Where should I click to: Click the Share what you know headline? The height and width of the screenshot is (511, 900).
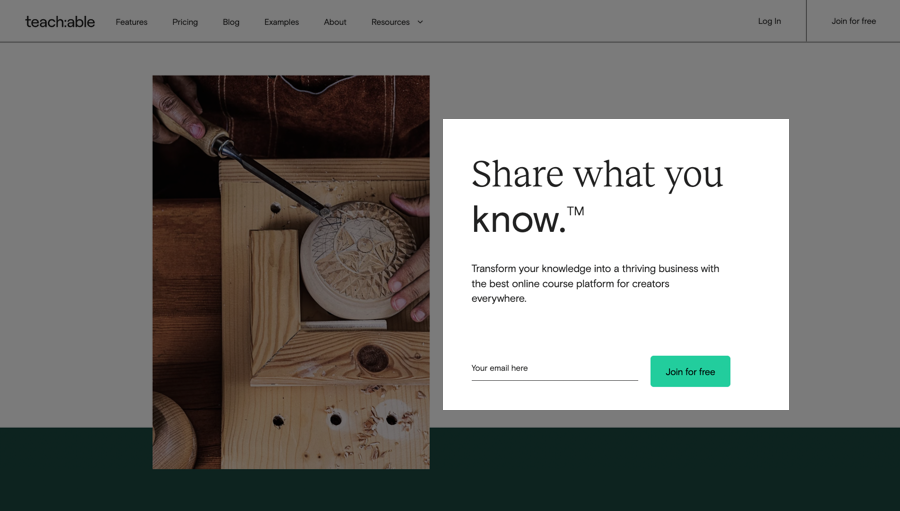(x=597, y=196)
